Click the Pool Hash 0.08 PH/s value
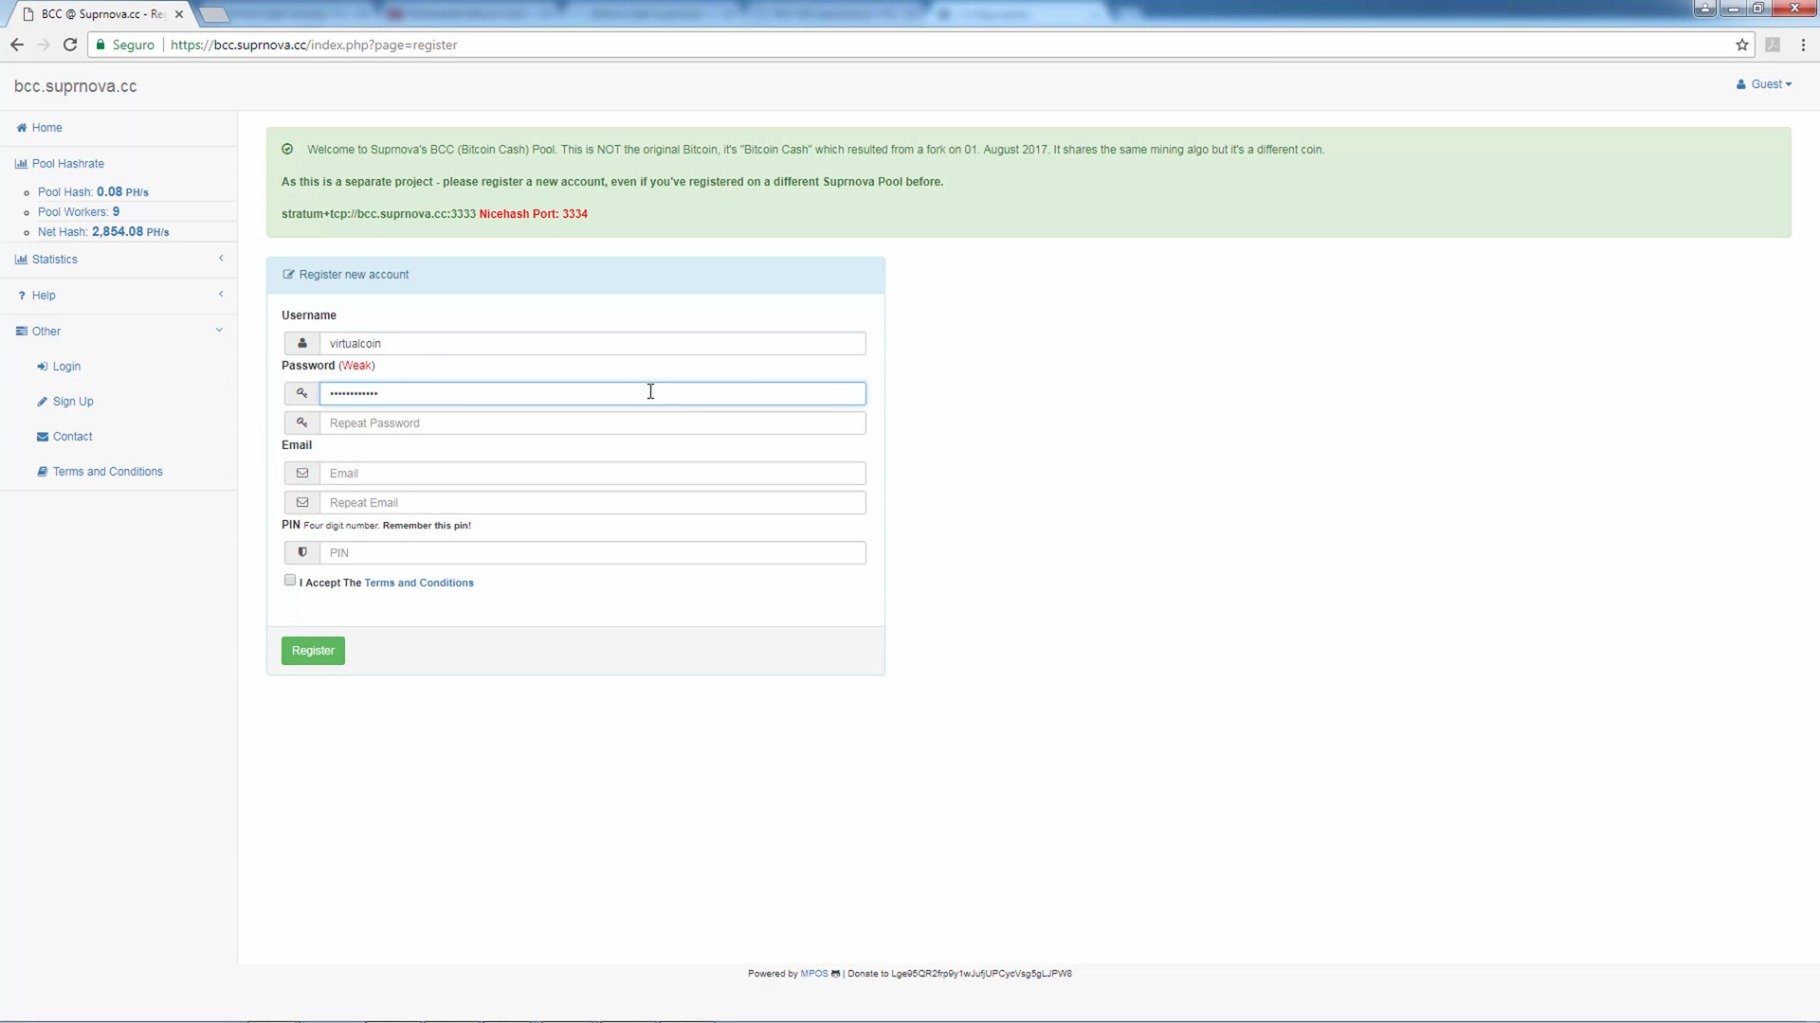 click(x=122, y=192)
